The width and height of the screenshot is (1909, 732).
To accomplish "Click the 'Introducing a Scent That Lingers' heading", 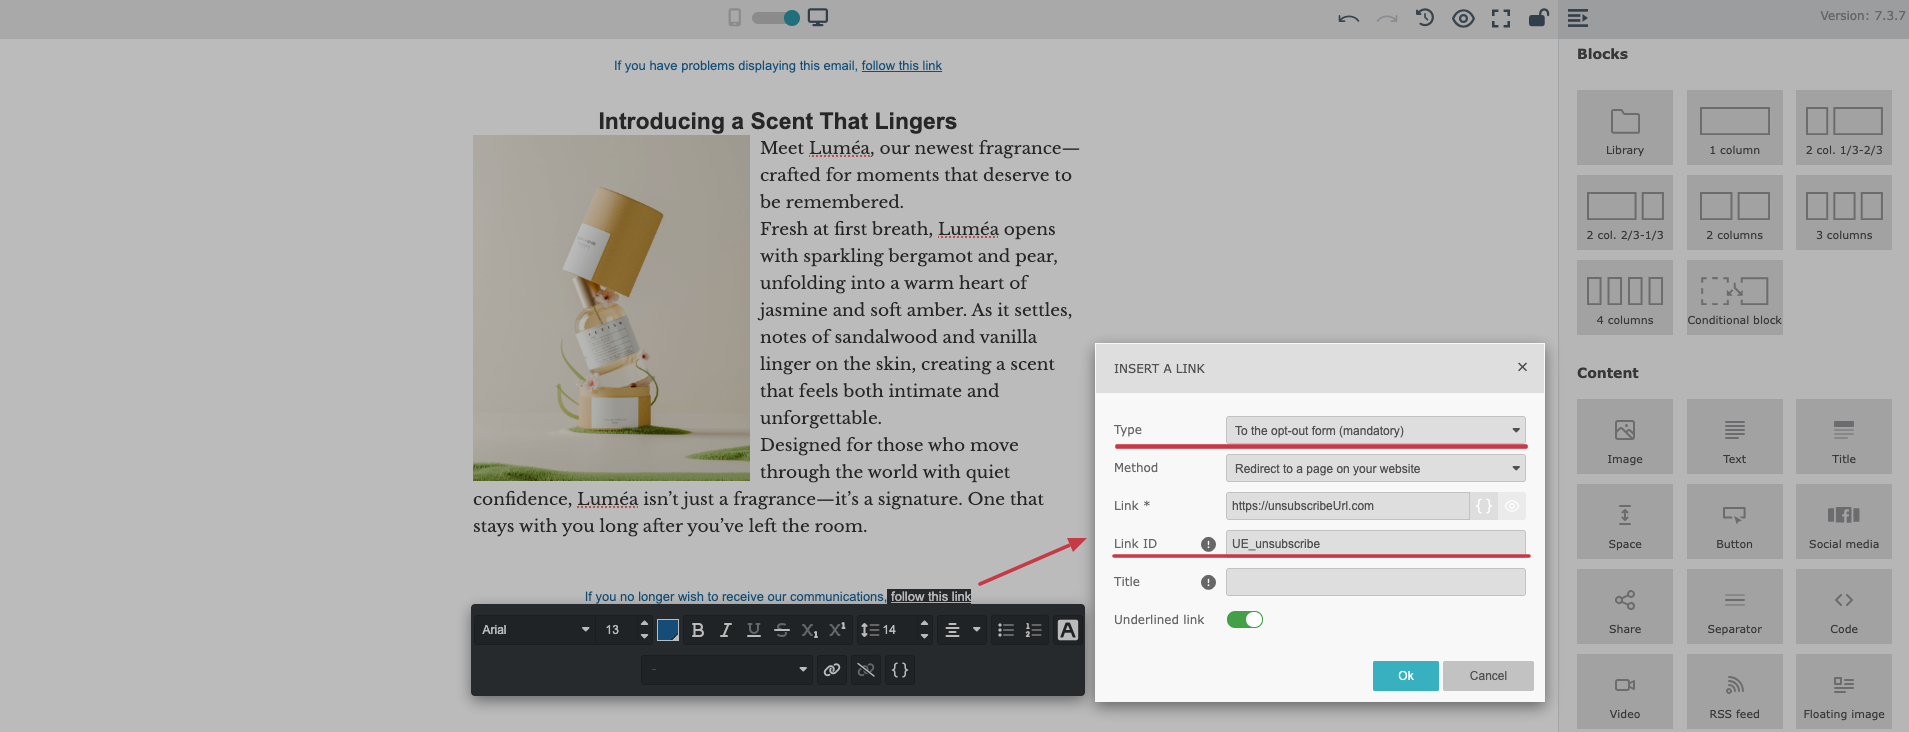I will click(x=777, y=121).
